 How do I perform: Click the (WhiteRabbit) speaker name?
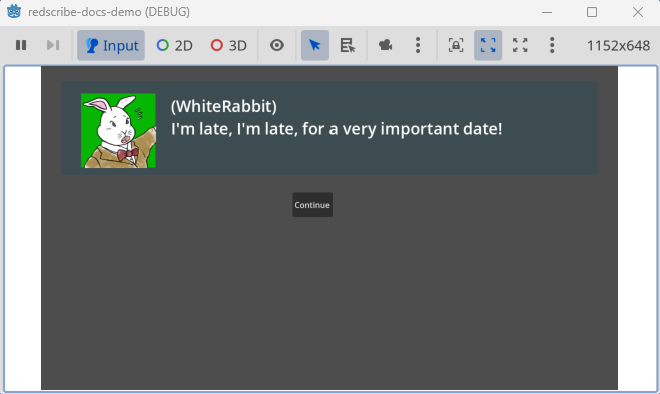(224, 106)
